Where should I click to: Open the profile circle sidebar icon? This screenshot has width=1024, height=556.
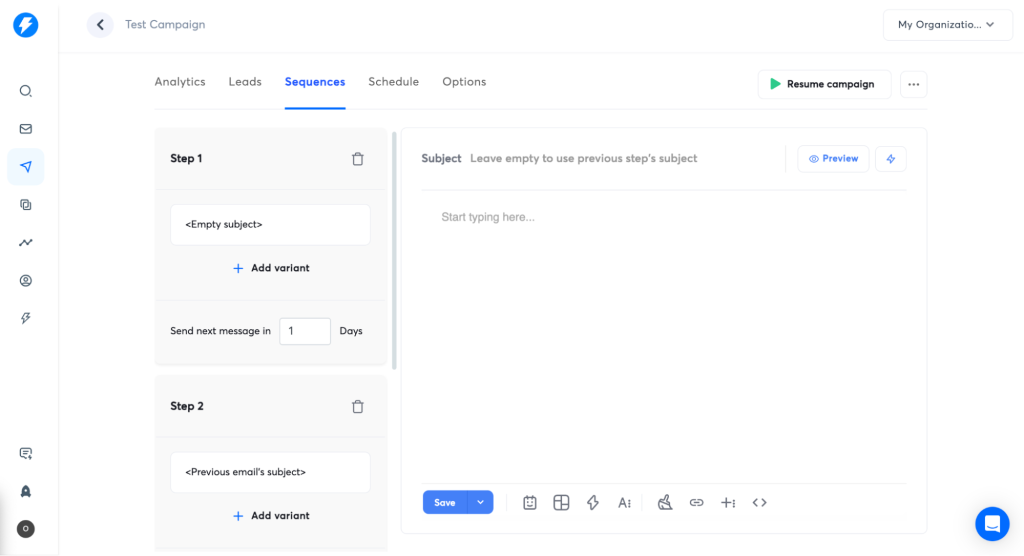click(x=25, y=280)
